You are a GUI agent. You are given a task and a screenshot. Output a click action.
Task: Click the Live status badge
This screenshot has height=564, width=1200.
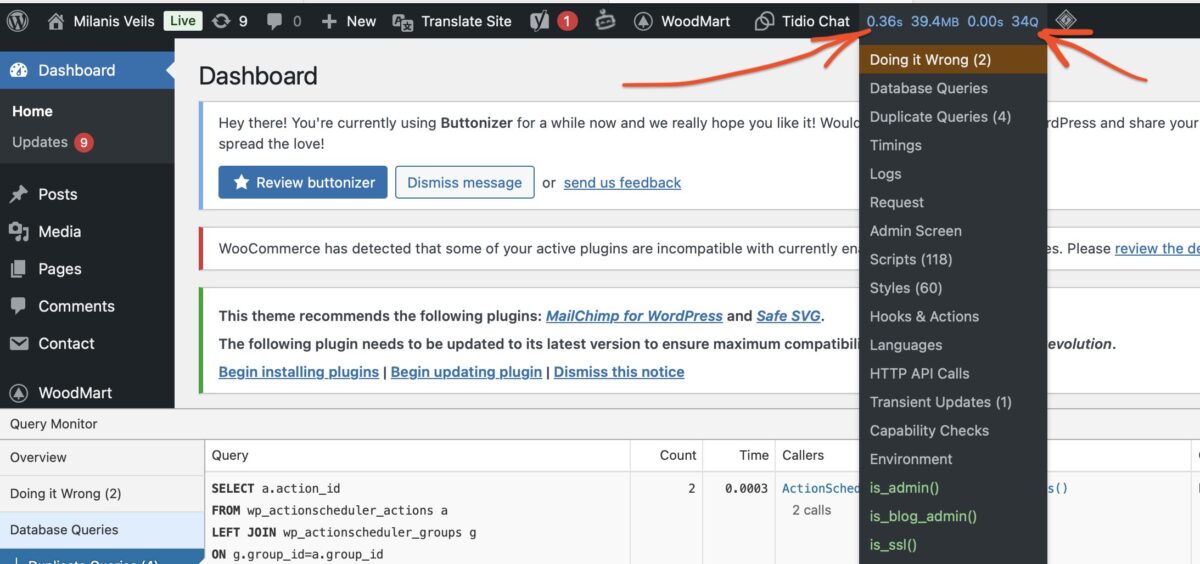(x=182, y=20)
